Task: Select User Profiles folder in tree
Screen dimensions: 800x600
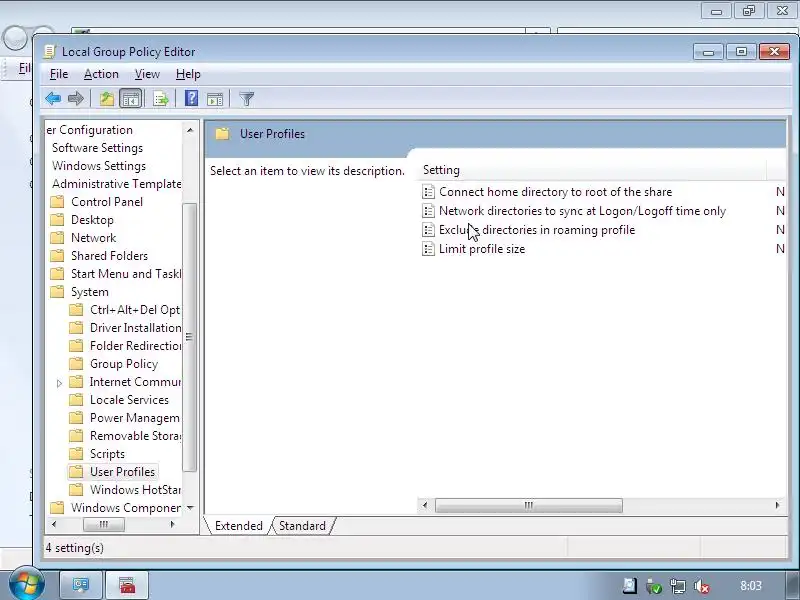Action: tap(122, 472)
